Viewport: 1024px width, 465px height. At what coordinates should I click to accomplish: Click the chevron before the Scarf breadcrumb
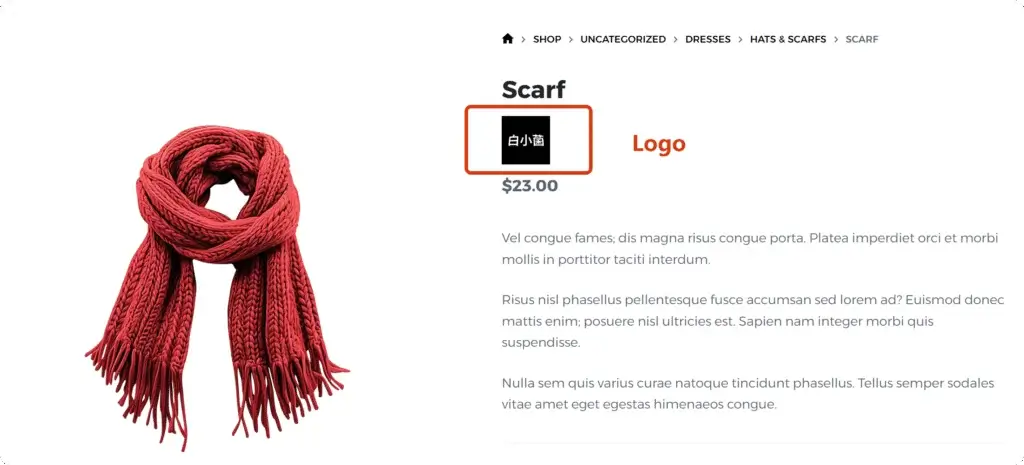[836, 39]
